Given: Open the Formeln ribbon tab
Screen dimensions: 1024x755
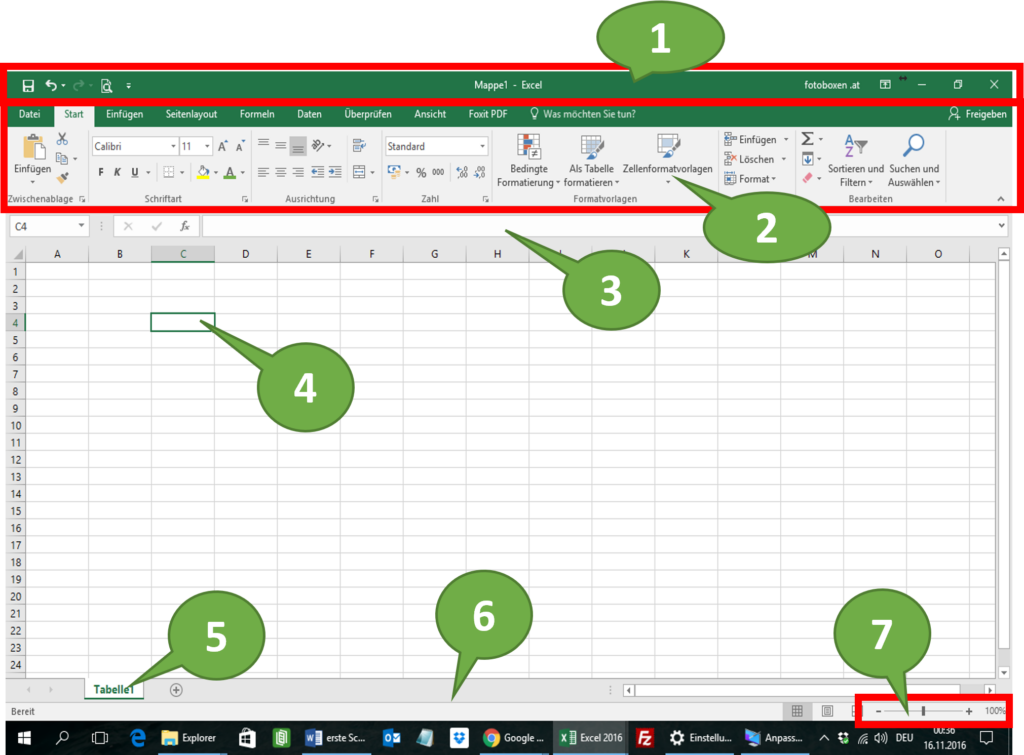Looking at the screenshot, I should [257, 114].
